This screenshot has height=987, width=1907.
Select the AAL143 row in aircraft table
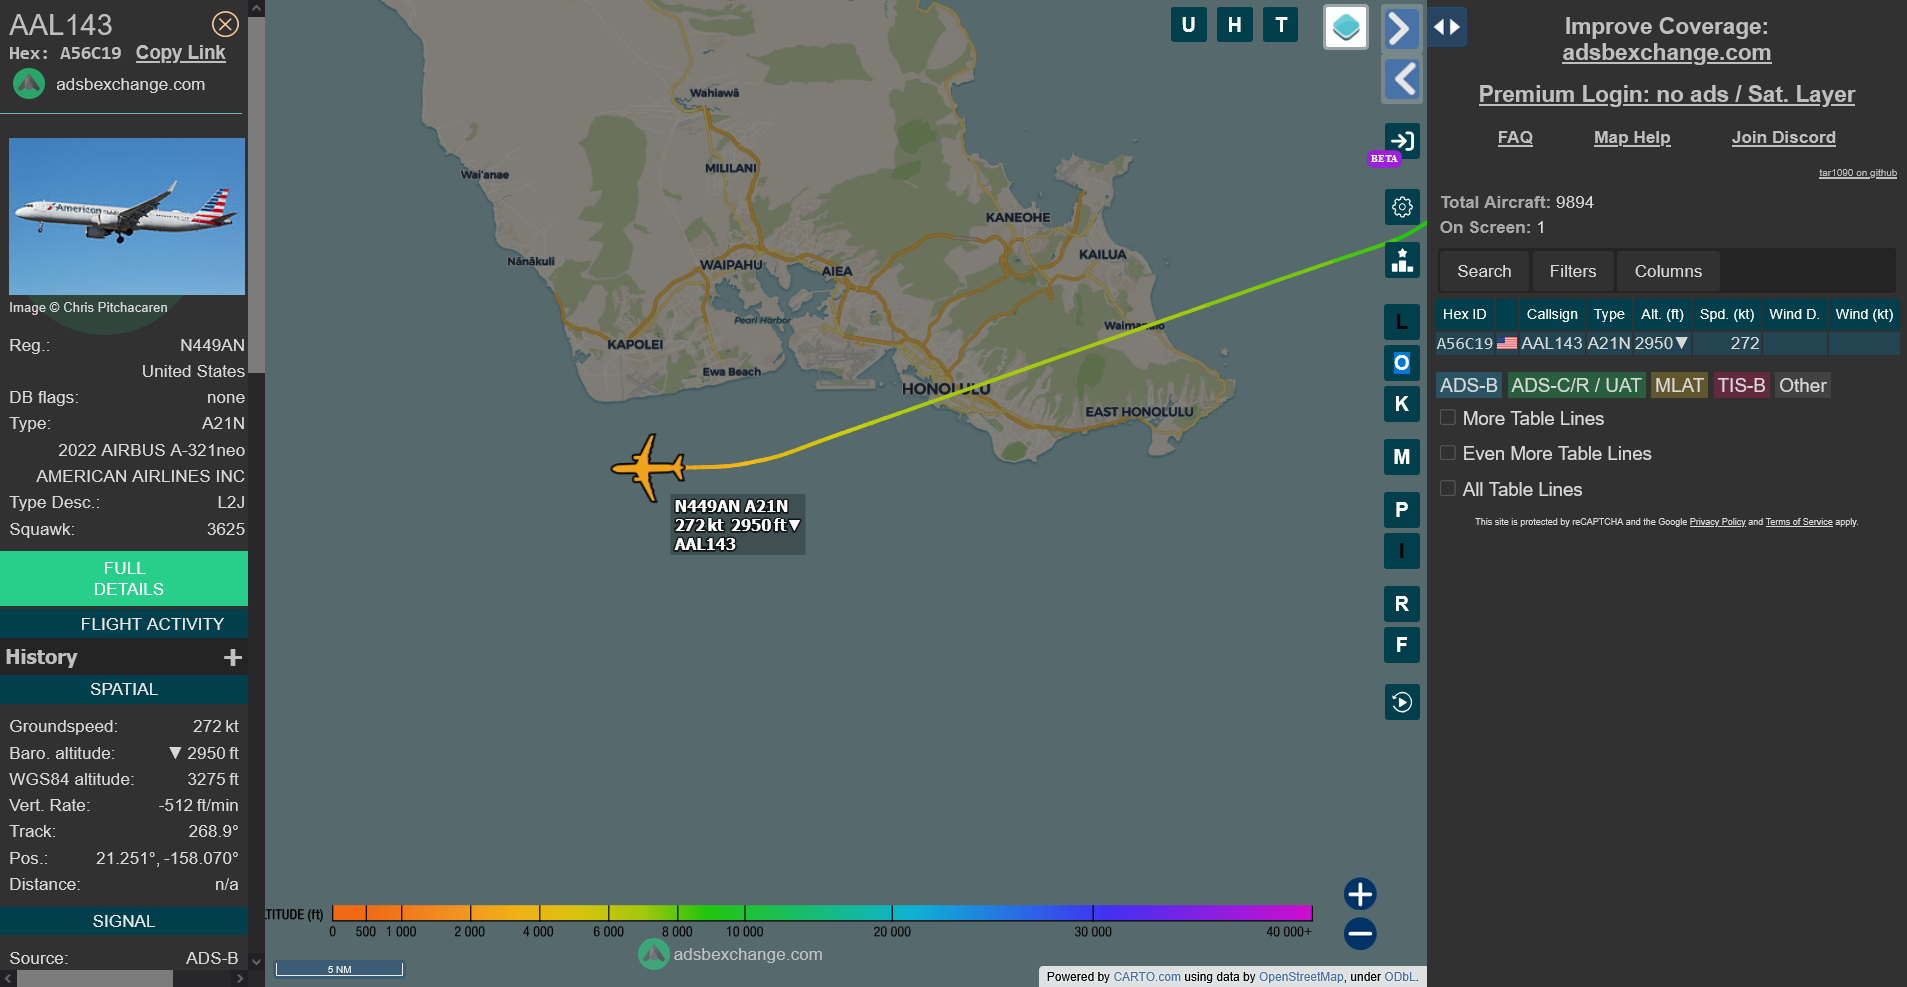[1667, 343]
